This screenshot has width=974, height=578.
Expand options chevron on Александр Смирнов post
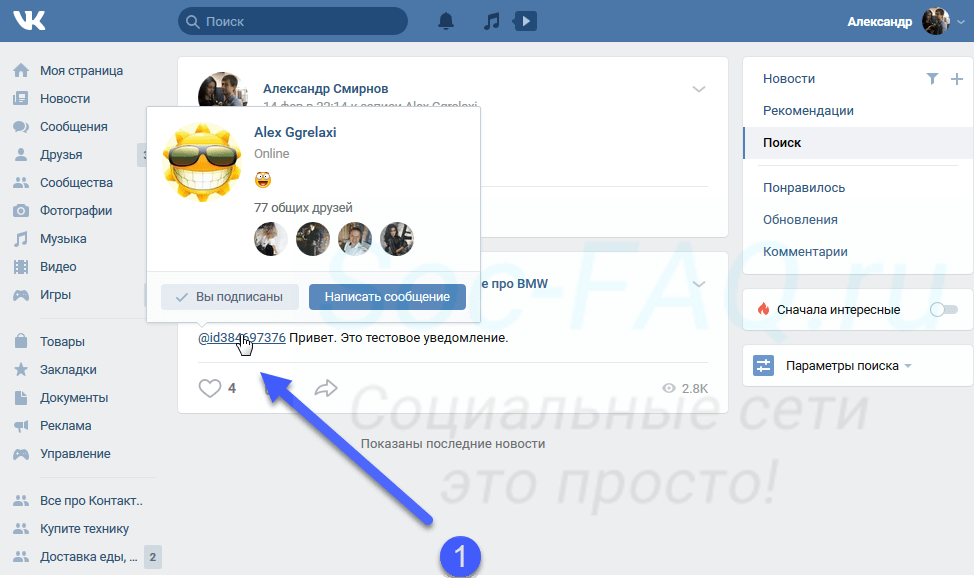699,90
